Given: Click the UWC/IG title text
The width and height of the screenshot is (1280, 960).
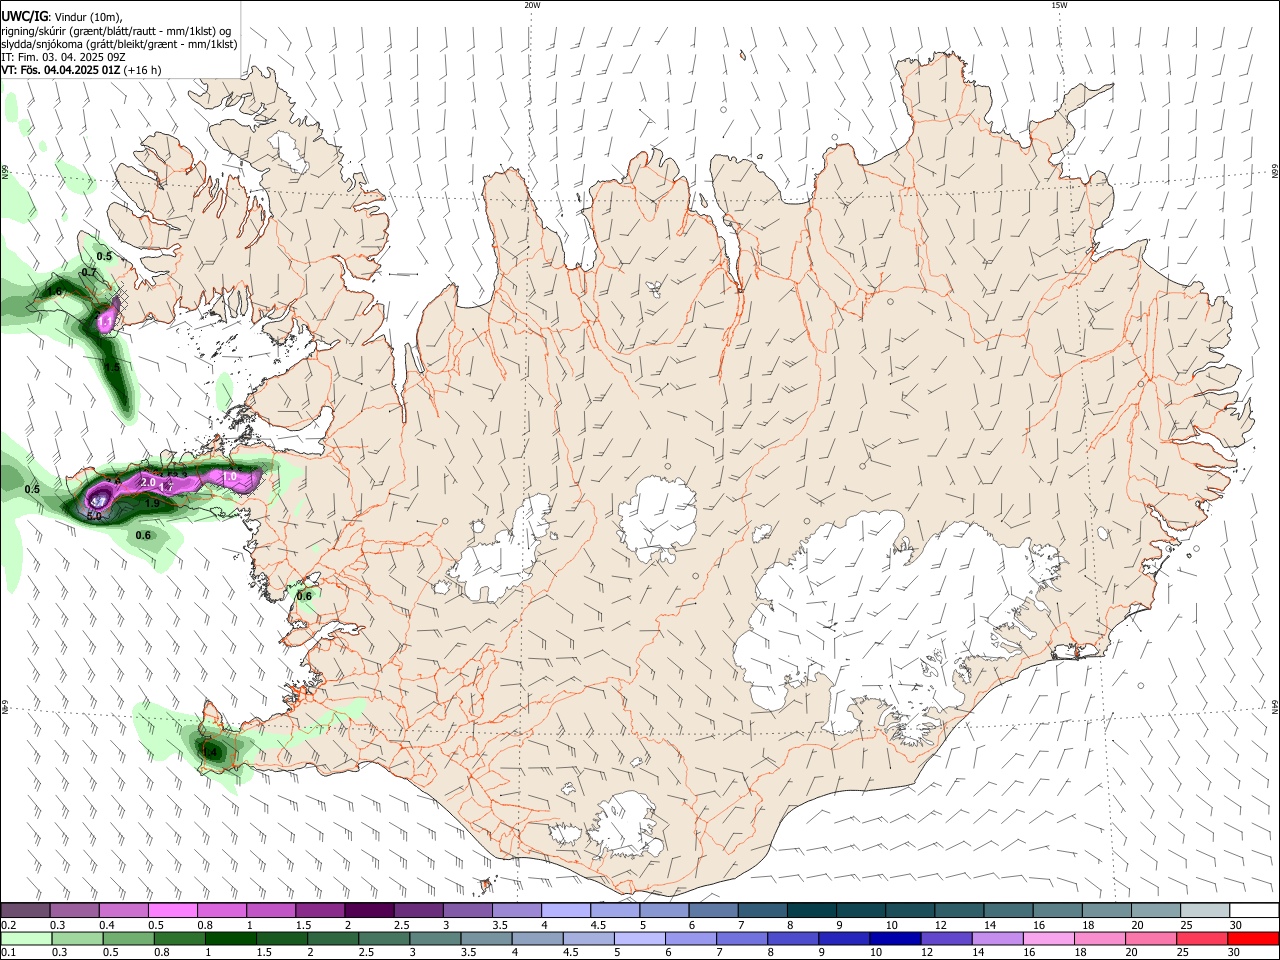Looking at the screenshot, I should [23, 16].
